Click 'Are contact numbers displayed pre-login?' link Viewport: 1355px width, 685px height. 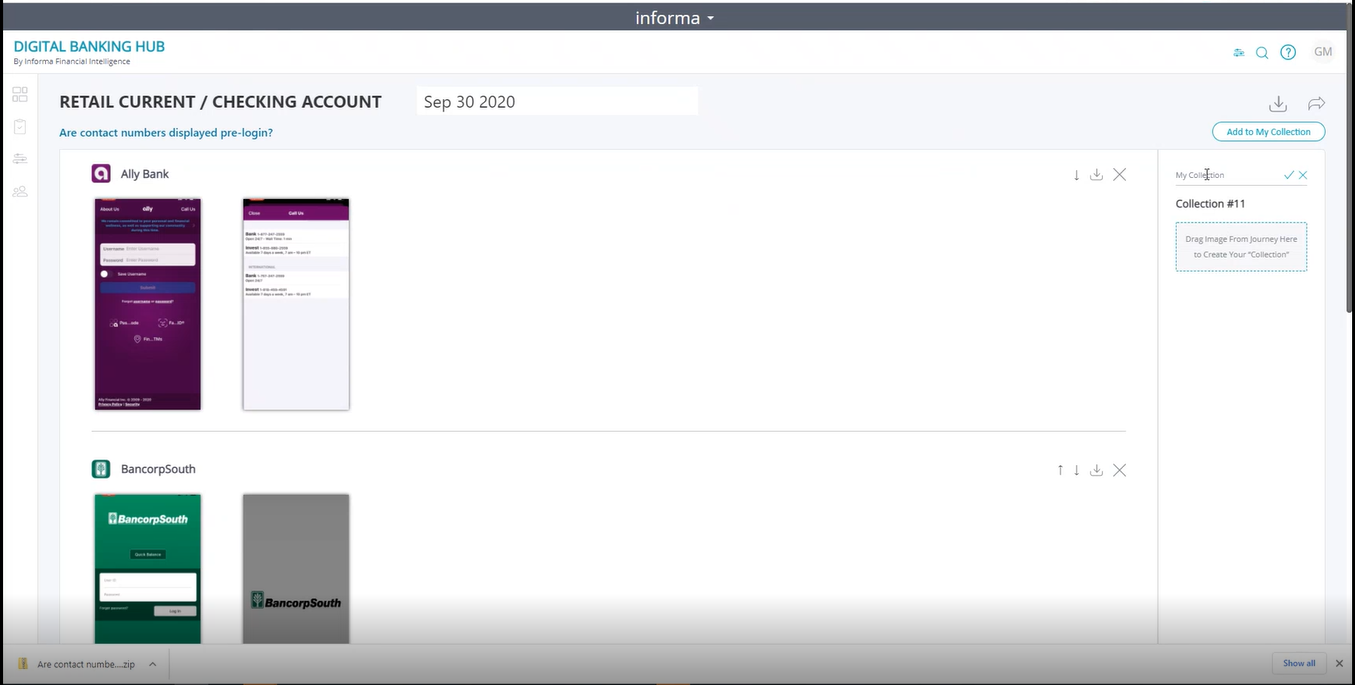coord(166,132)
